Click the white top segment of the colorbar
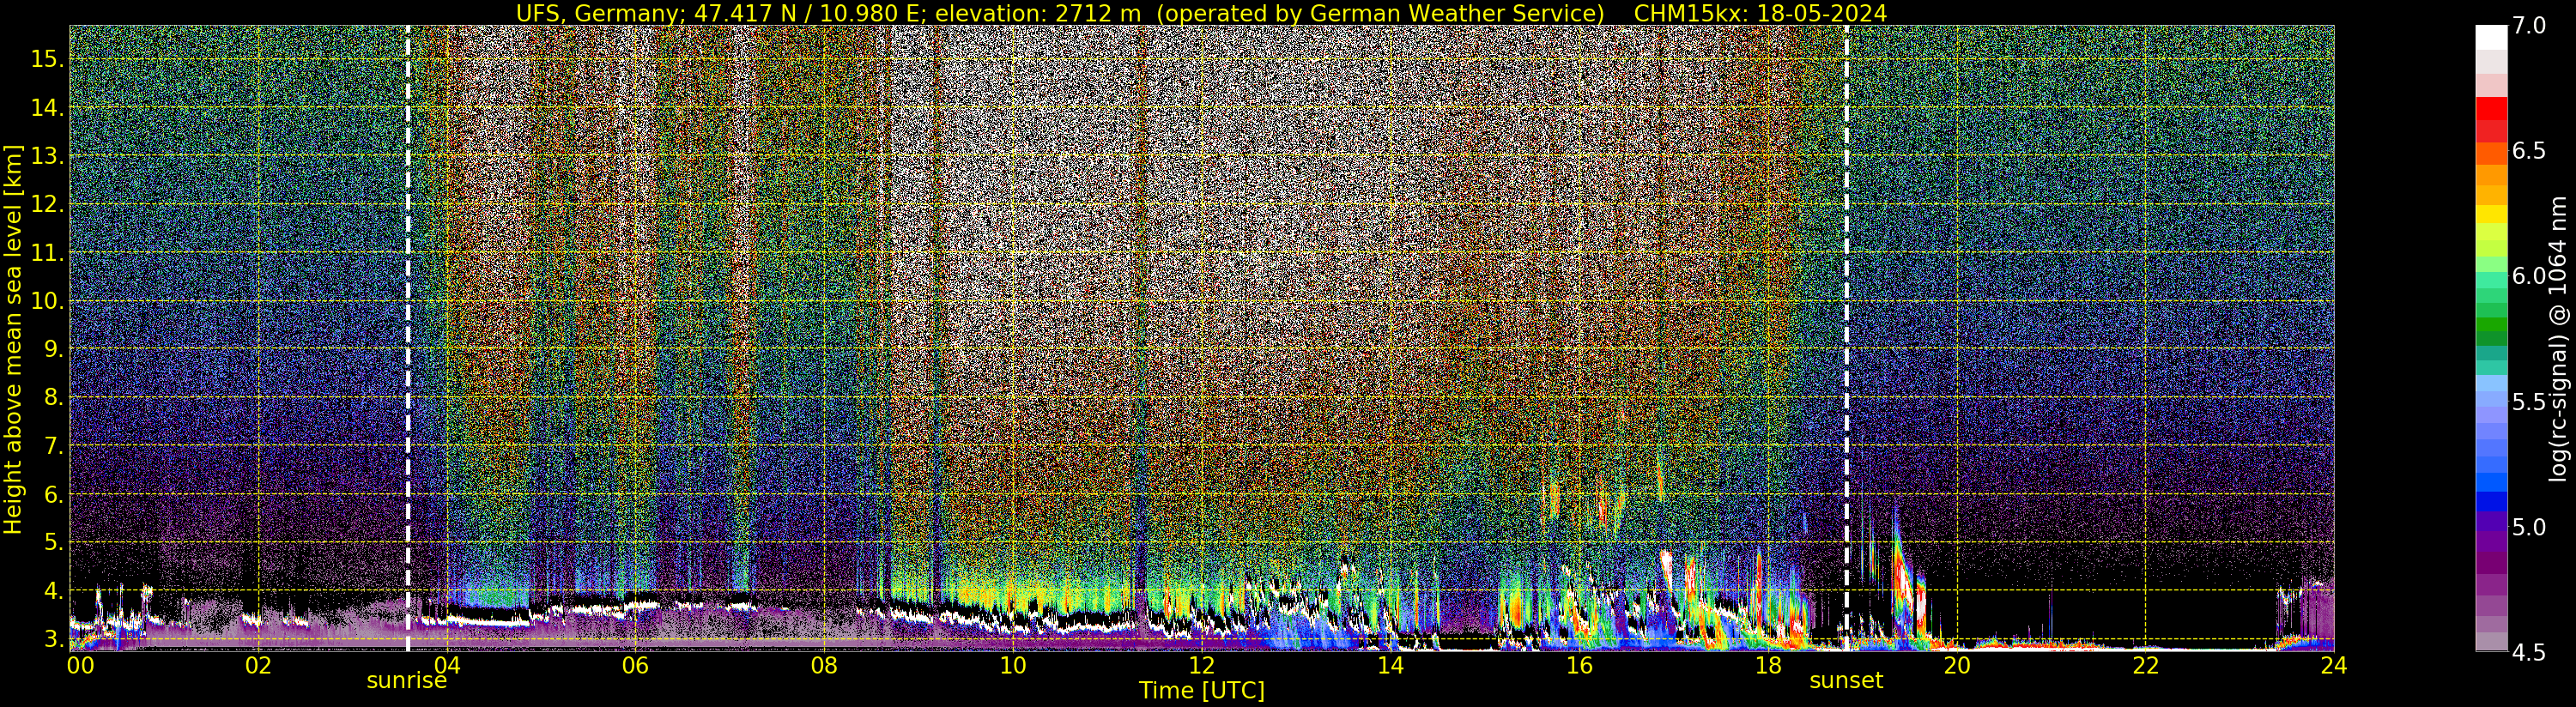This screenshot has height=707, width=2576. 2491,37
